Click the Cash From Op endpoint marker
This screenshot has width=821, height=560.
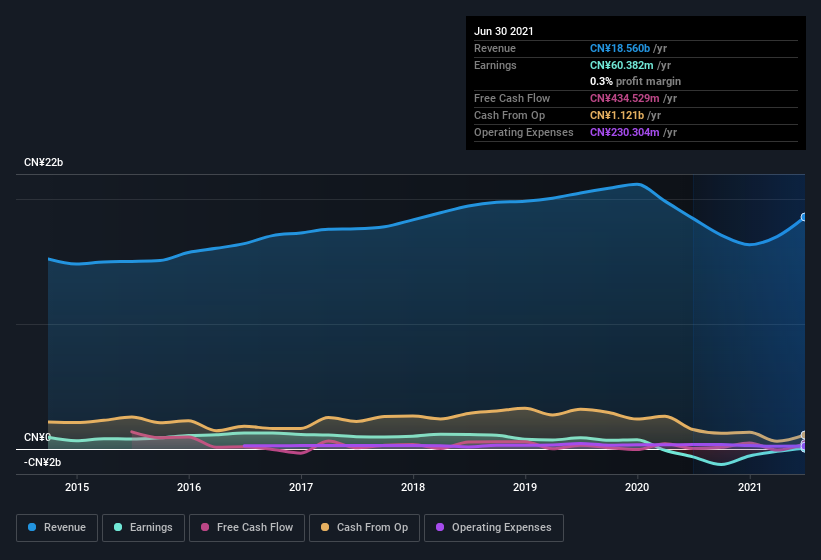coord(804,435)
